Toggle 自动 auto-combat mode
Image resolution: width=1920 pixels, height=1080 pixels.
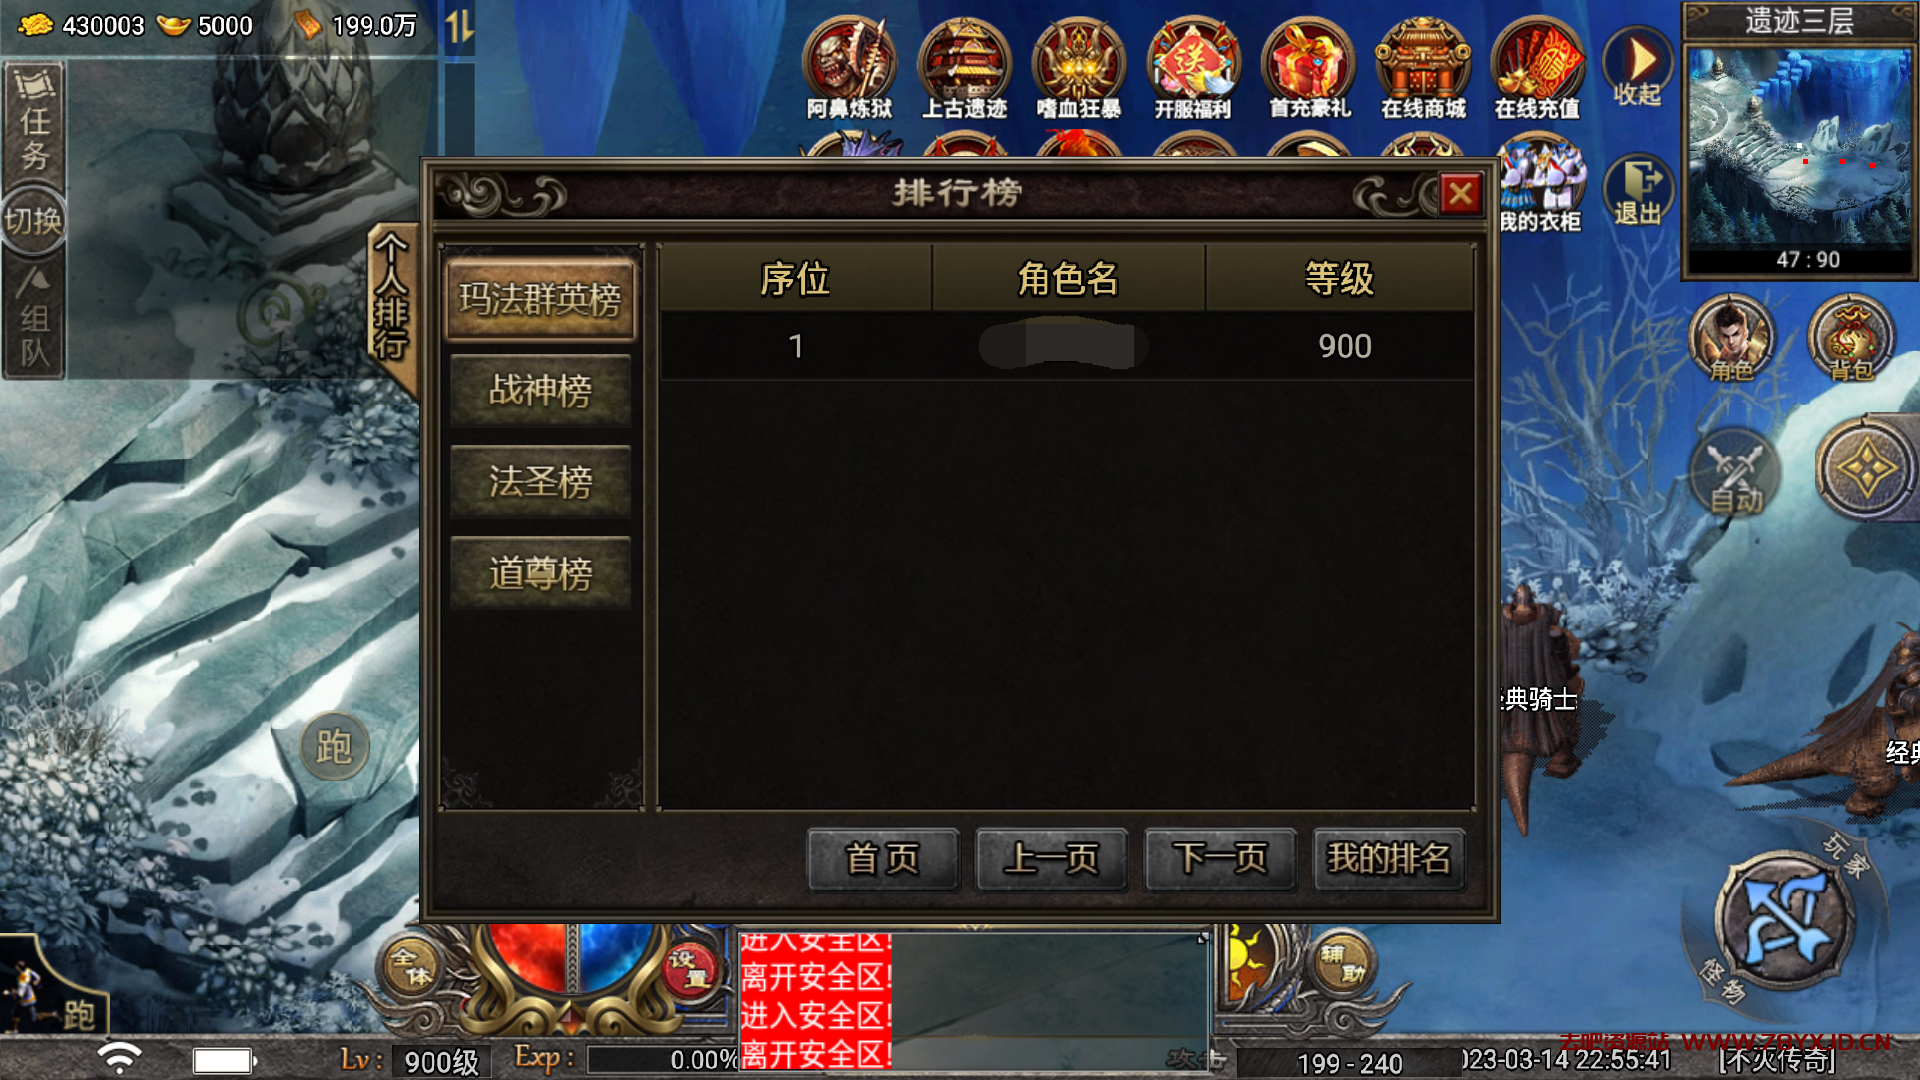[x=1736, y=472]
